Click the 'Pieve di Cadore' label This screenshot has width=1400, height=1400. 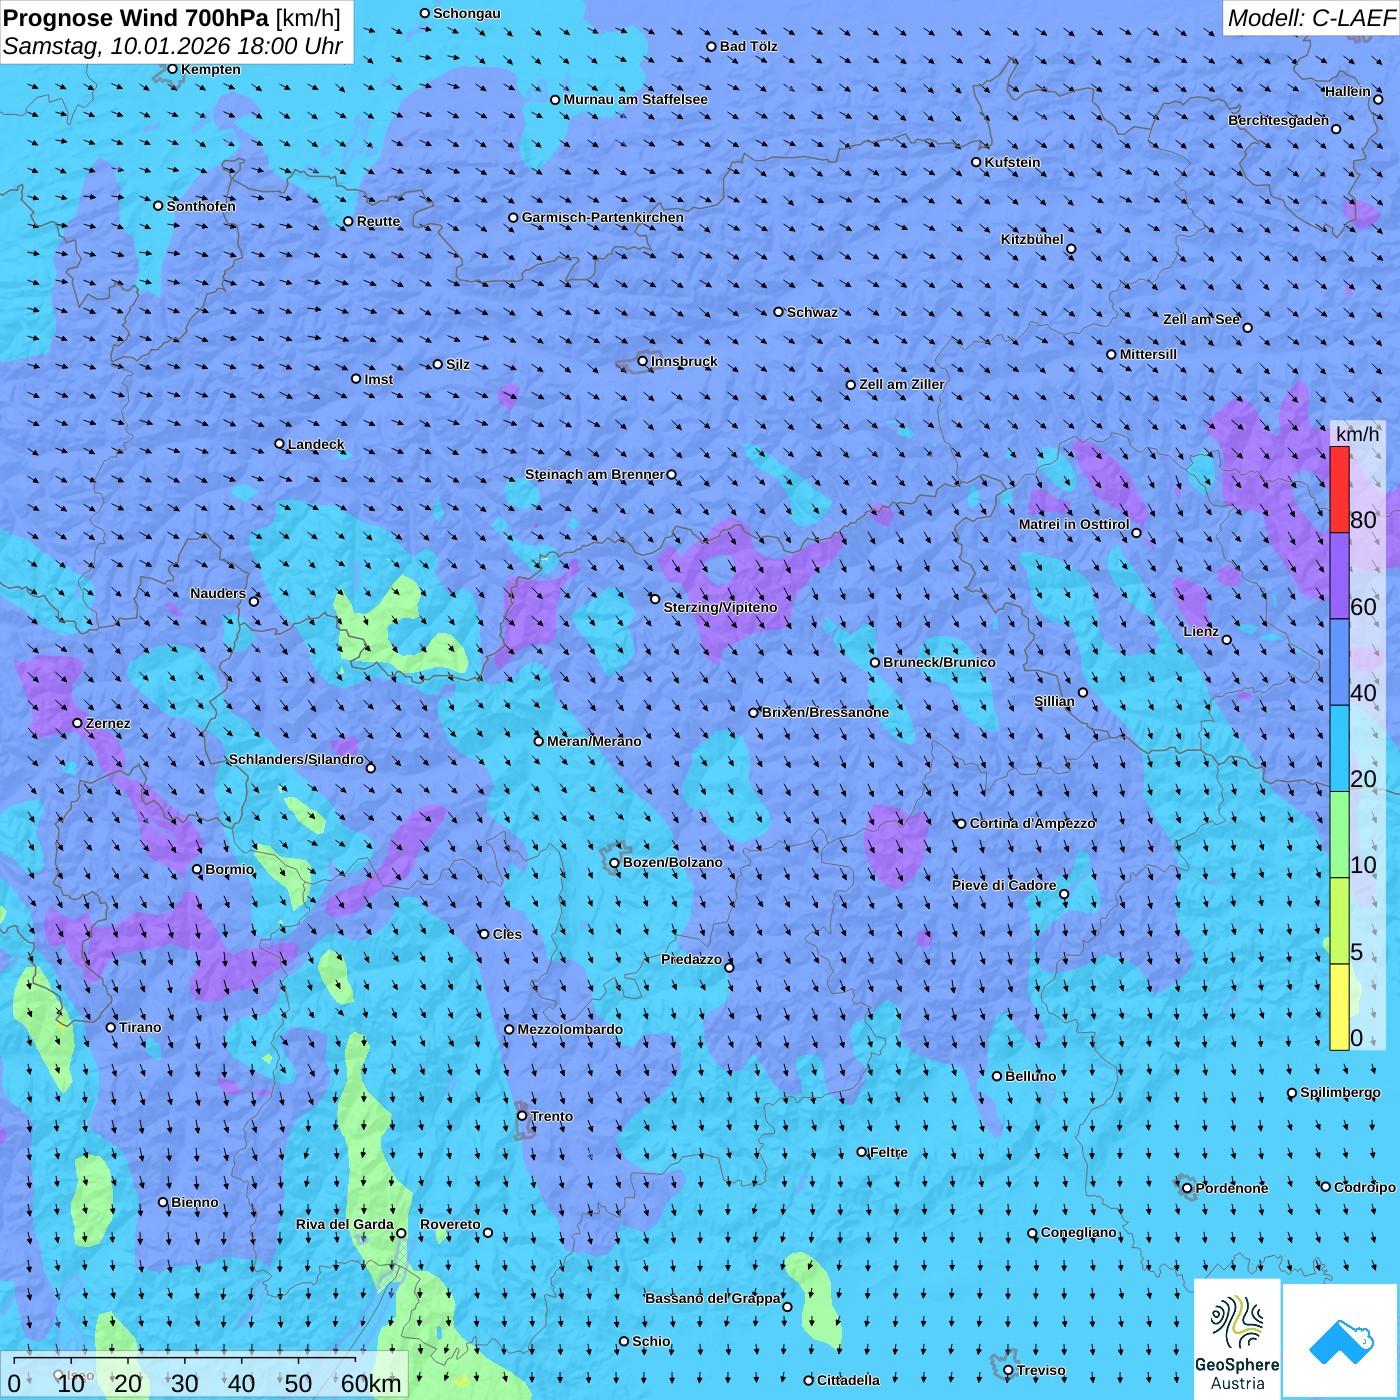click(1004, 885)
